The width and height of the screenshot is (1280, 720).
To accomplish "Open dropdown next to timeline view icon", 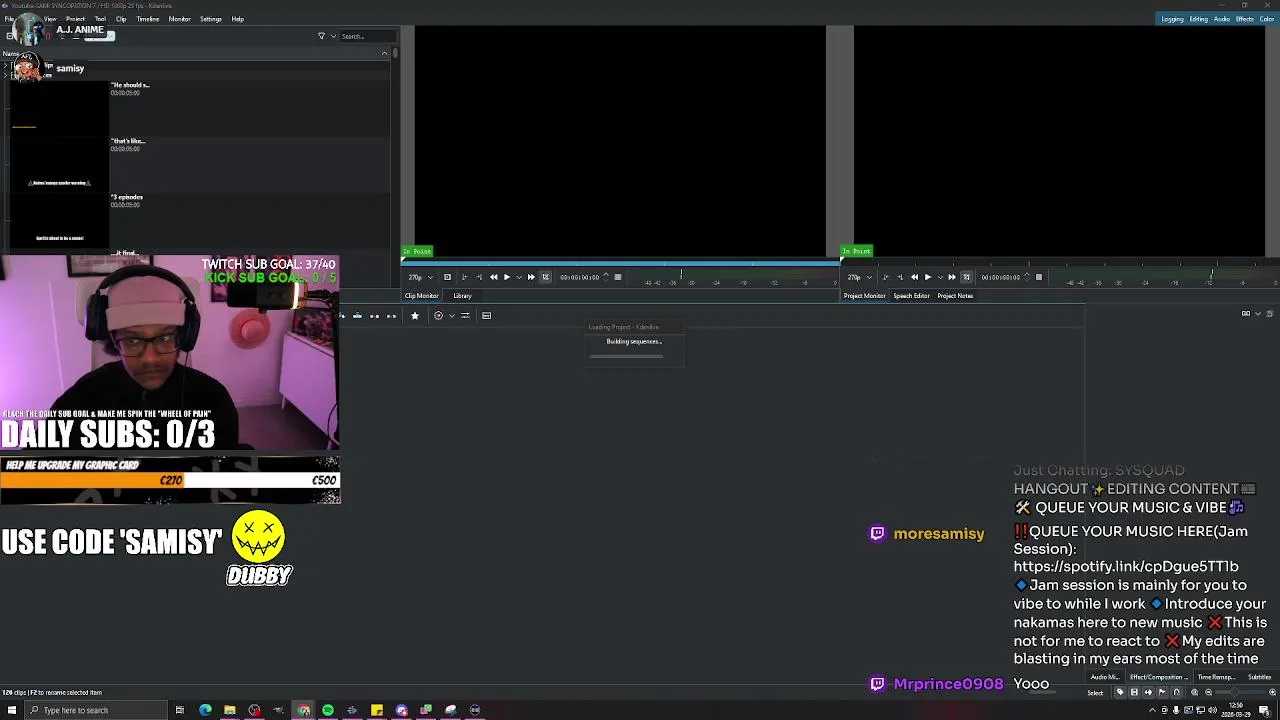I will coord(1257,314).
